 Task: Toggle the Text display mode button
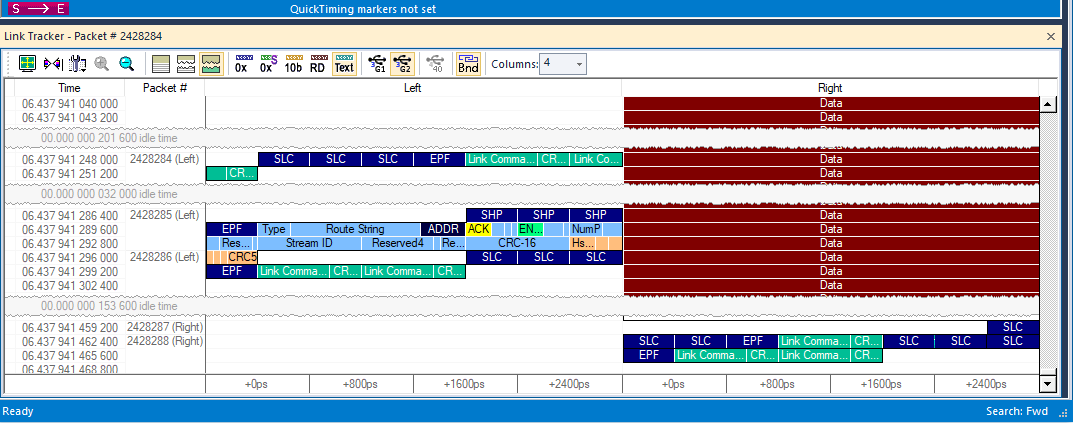[344, 64]
